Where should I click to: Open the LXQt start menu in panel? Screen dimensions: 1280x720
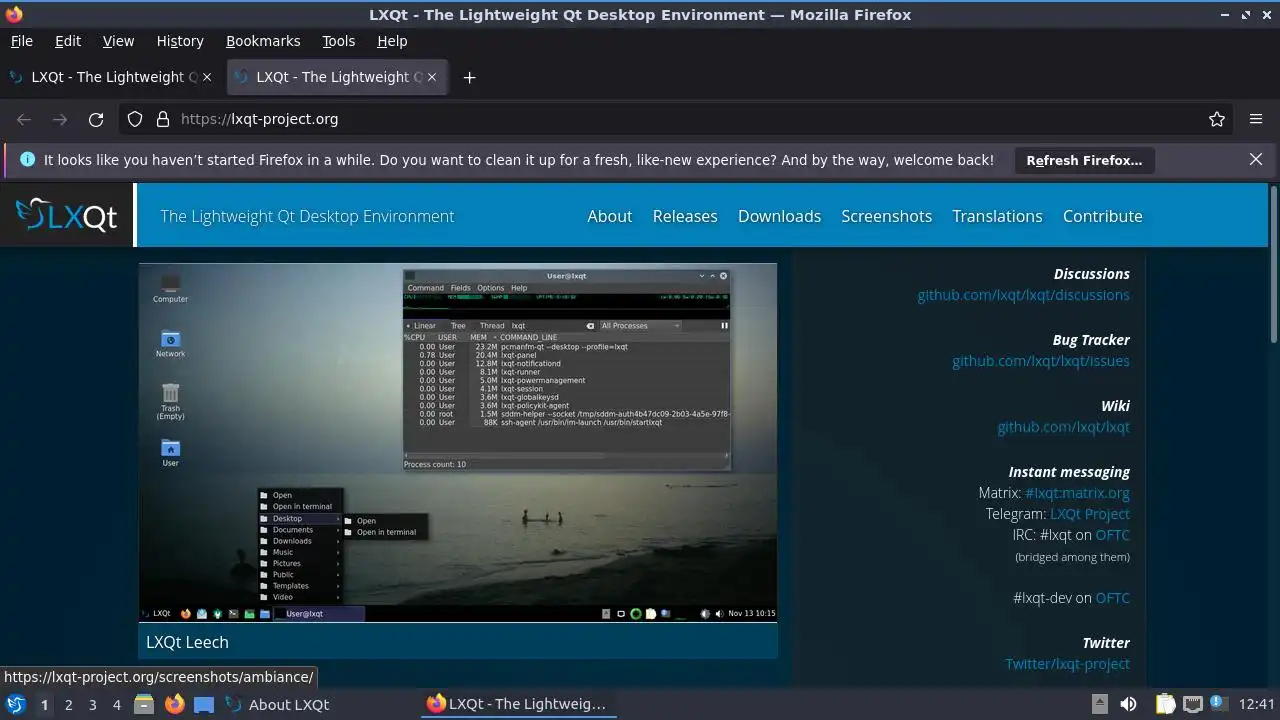(16, 704)
